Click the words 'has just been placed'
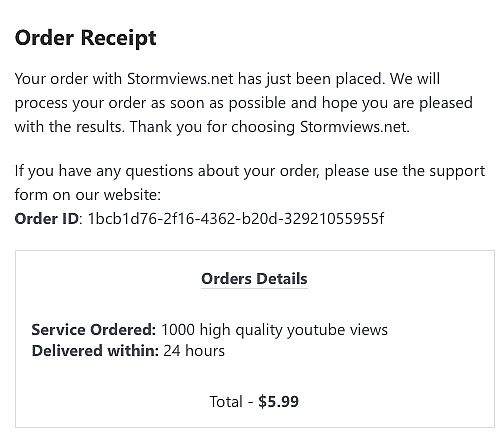This screenshot has width=499, height=436. pyautogui.click(x=311, y=80)
